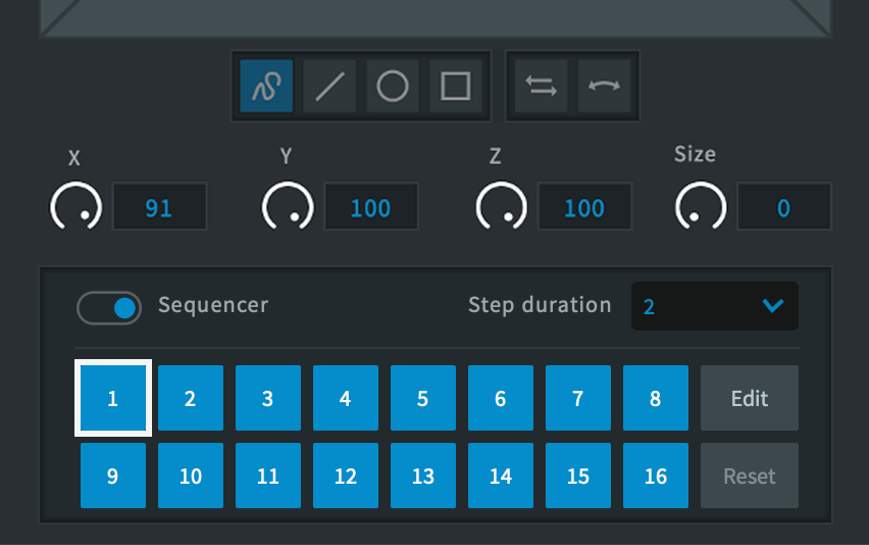Image resolution: width=869 pixels, height=545 pixels.
Task: Click the X value field showing 91
Action: click(x=159, y=208)
